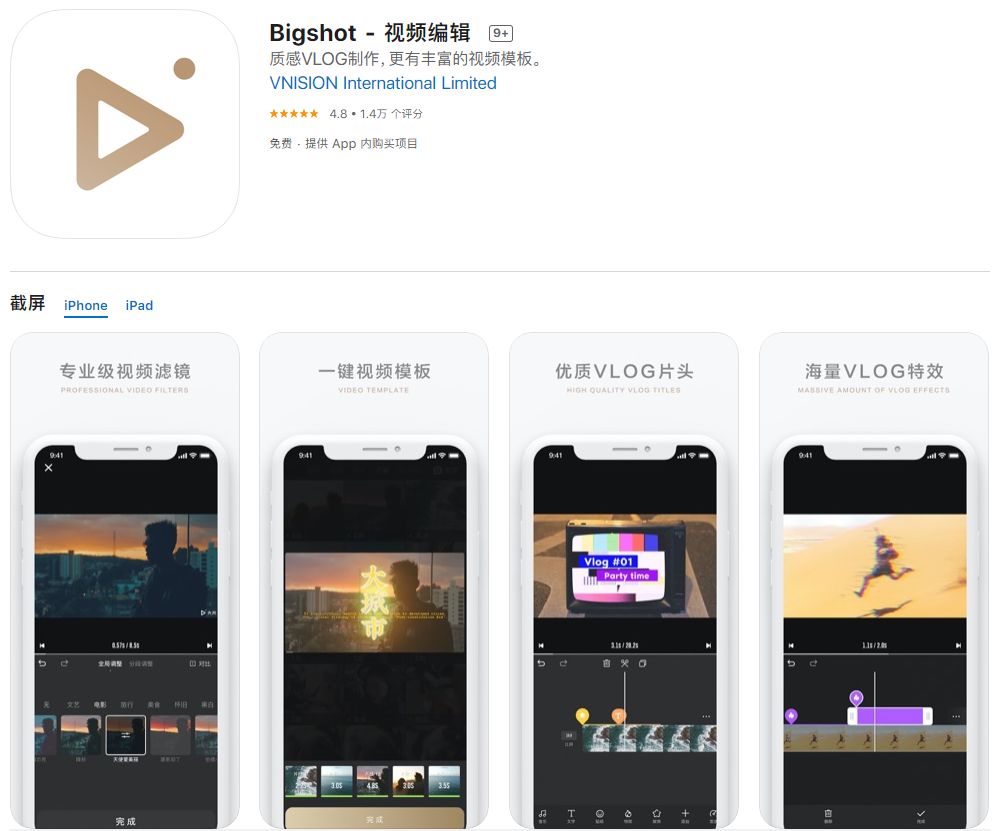Switch to the iPad screenshots tab

[139, 305]
